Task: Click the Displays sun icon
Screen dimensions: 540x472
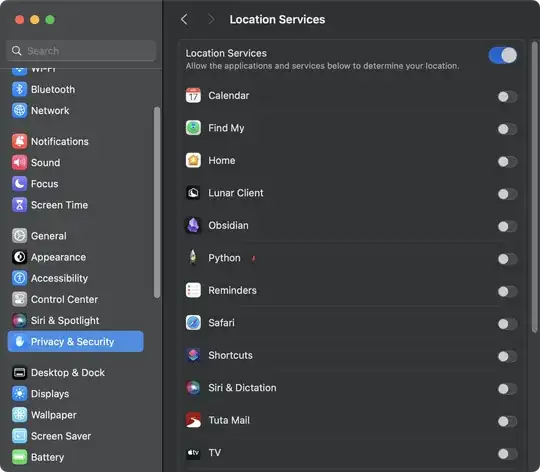Action: coord(19,394)
